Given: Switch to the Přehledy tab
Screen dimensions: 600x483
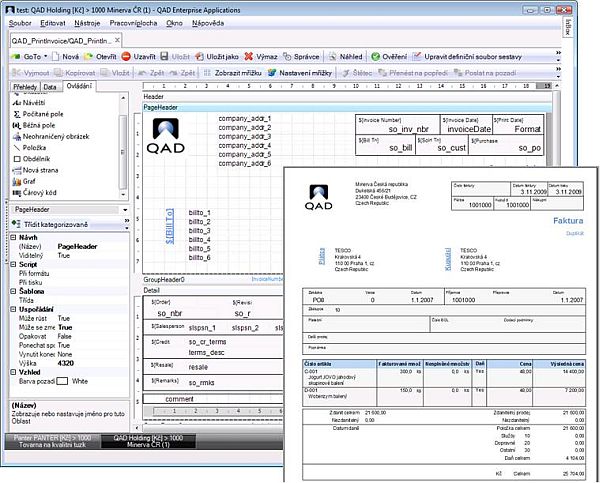Looking at the screenshot, I should pyautogui.click(x=25, y=87).
